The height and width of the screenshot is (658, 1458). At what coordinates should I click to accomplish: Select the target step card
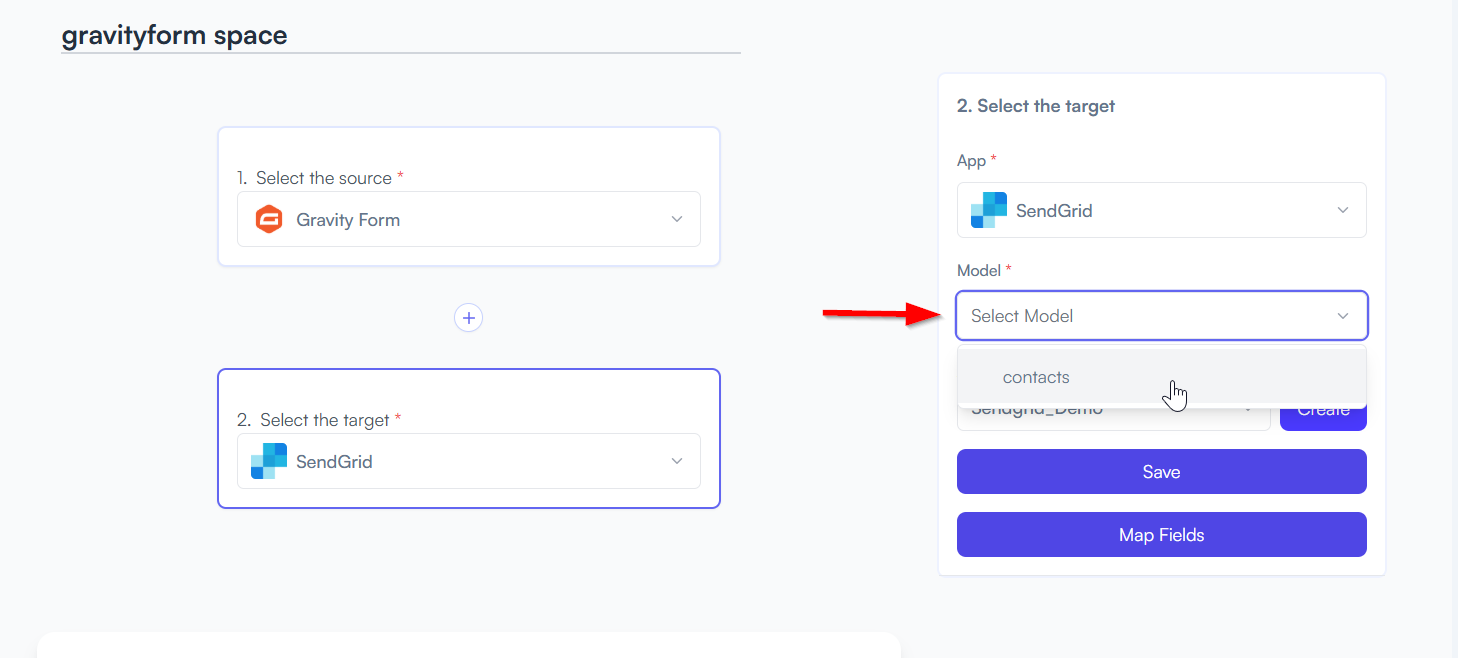point(469,438)
